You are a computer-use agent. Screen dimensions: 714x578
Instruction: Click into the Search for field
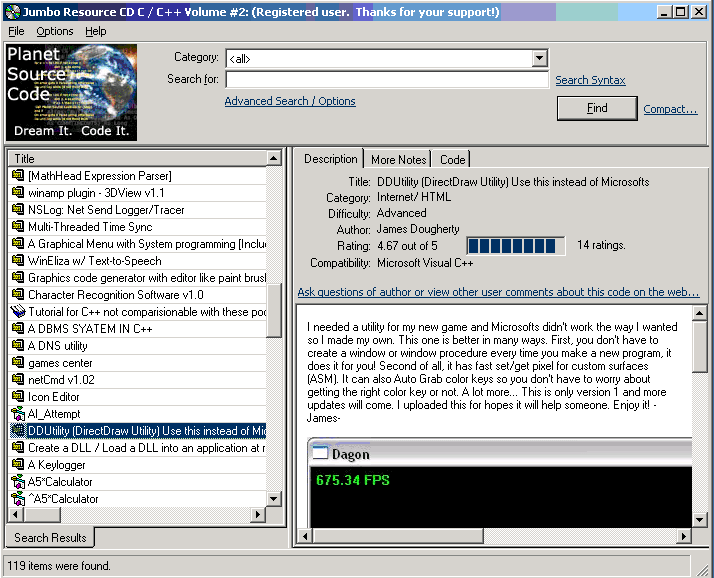click(x=387, y=79)
